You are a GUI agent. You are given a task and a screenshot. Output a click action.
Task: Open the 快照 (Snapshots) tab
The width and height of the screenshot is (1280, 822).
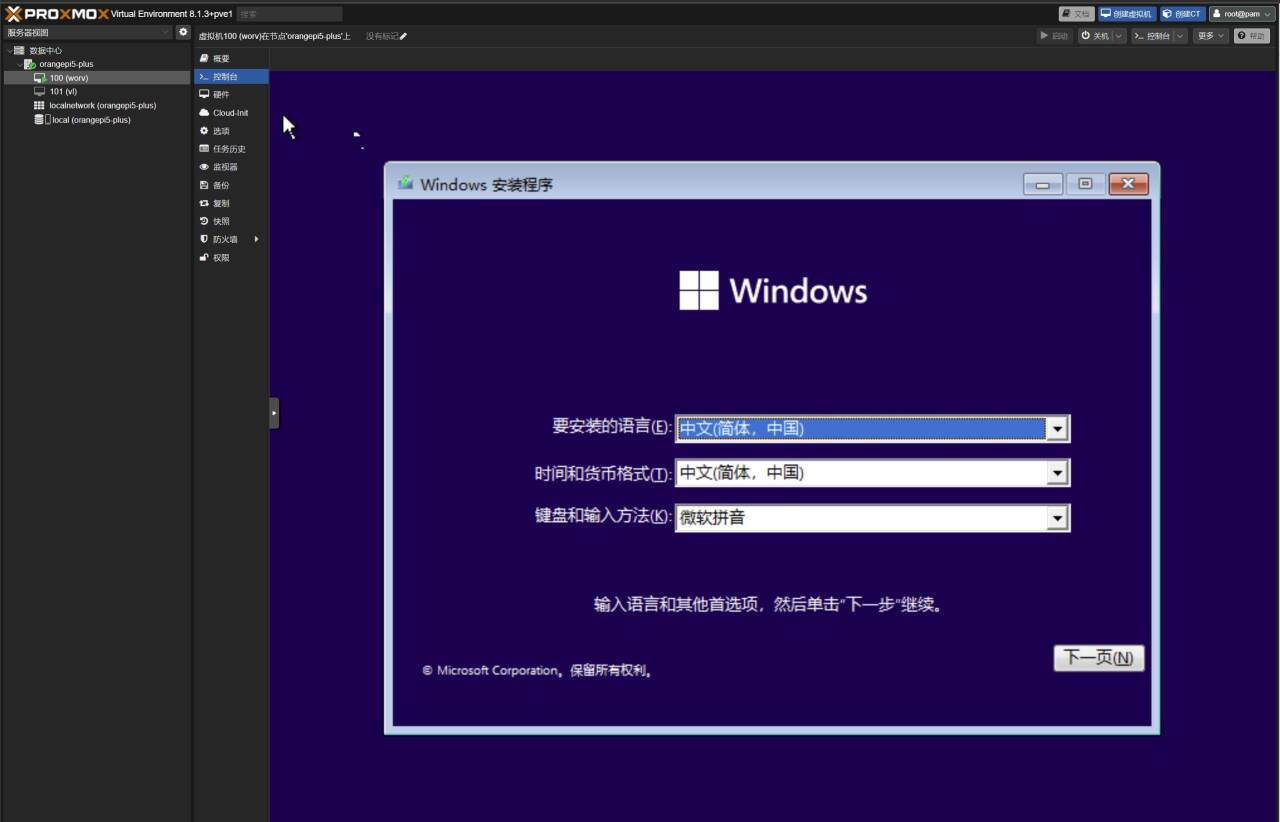coord(231,221)
